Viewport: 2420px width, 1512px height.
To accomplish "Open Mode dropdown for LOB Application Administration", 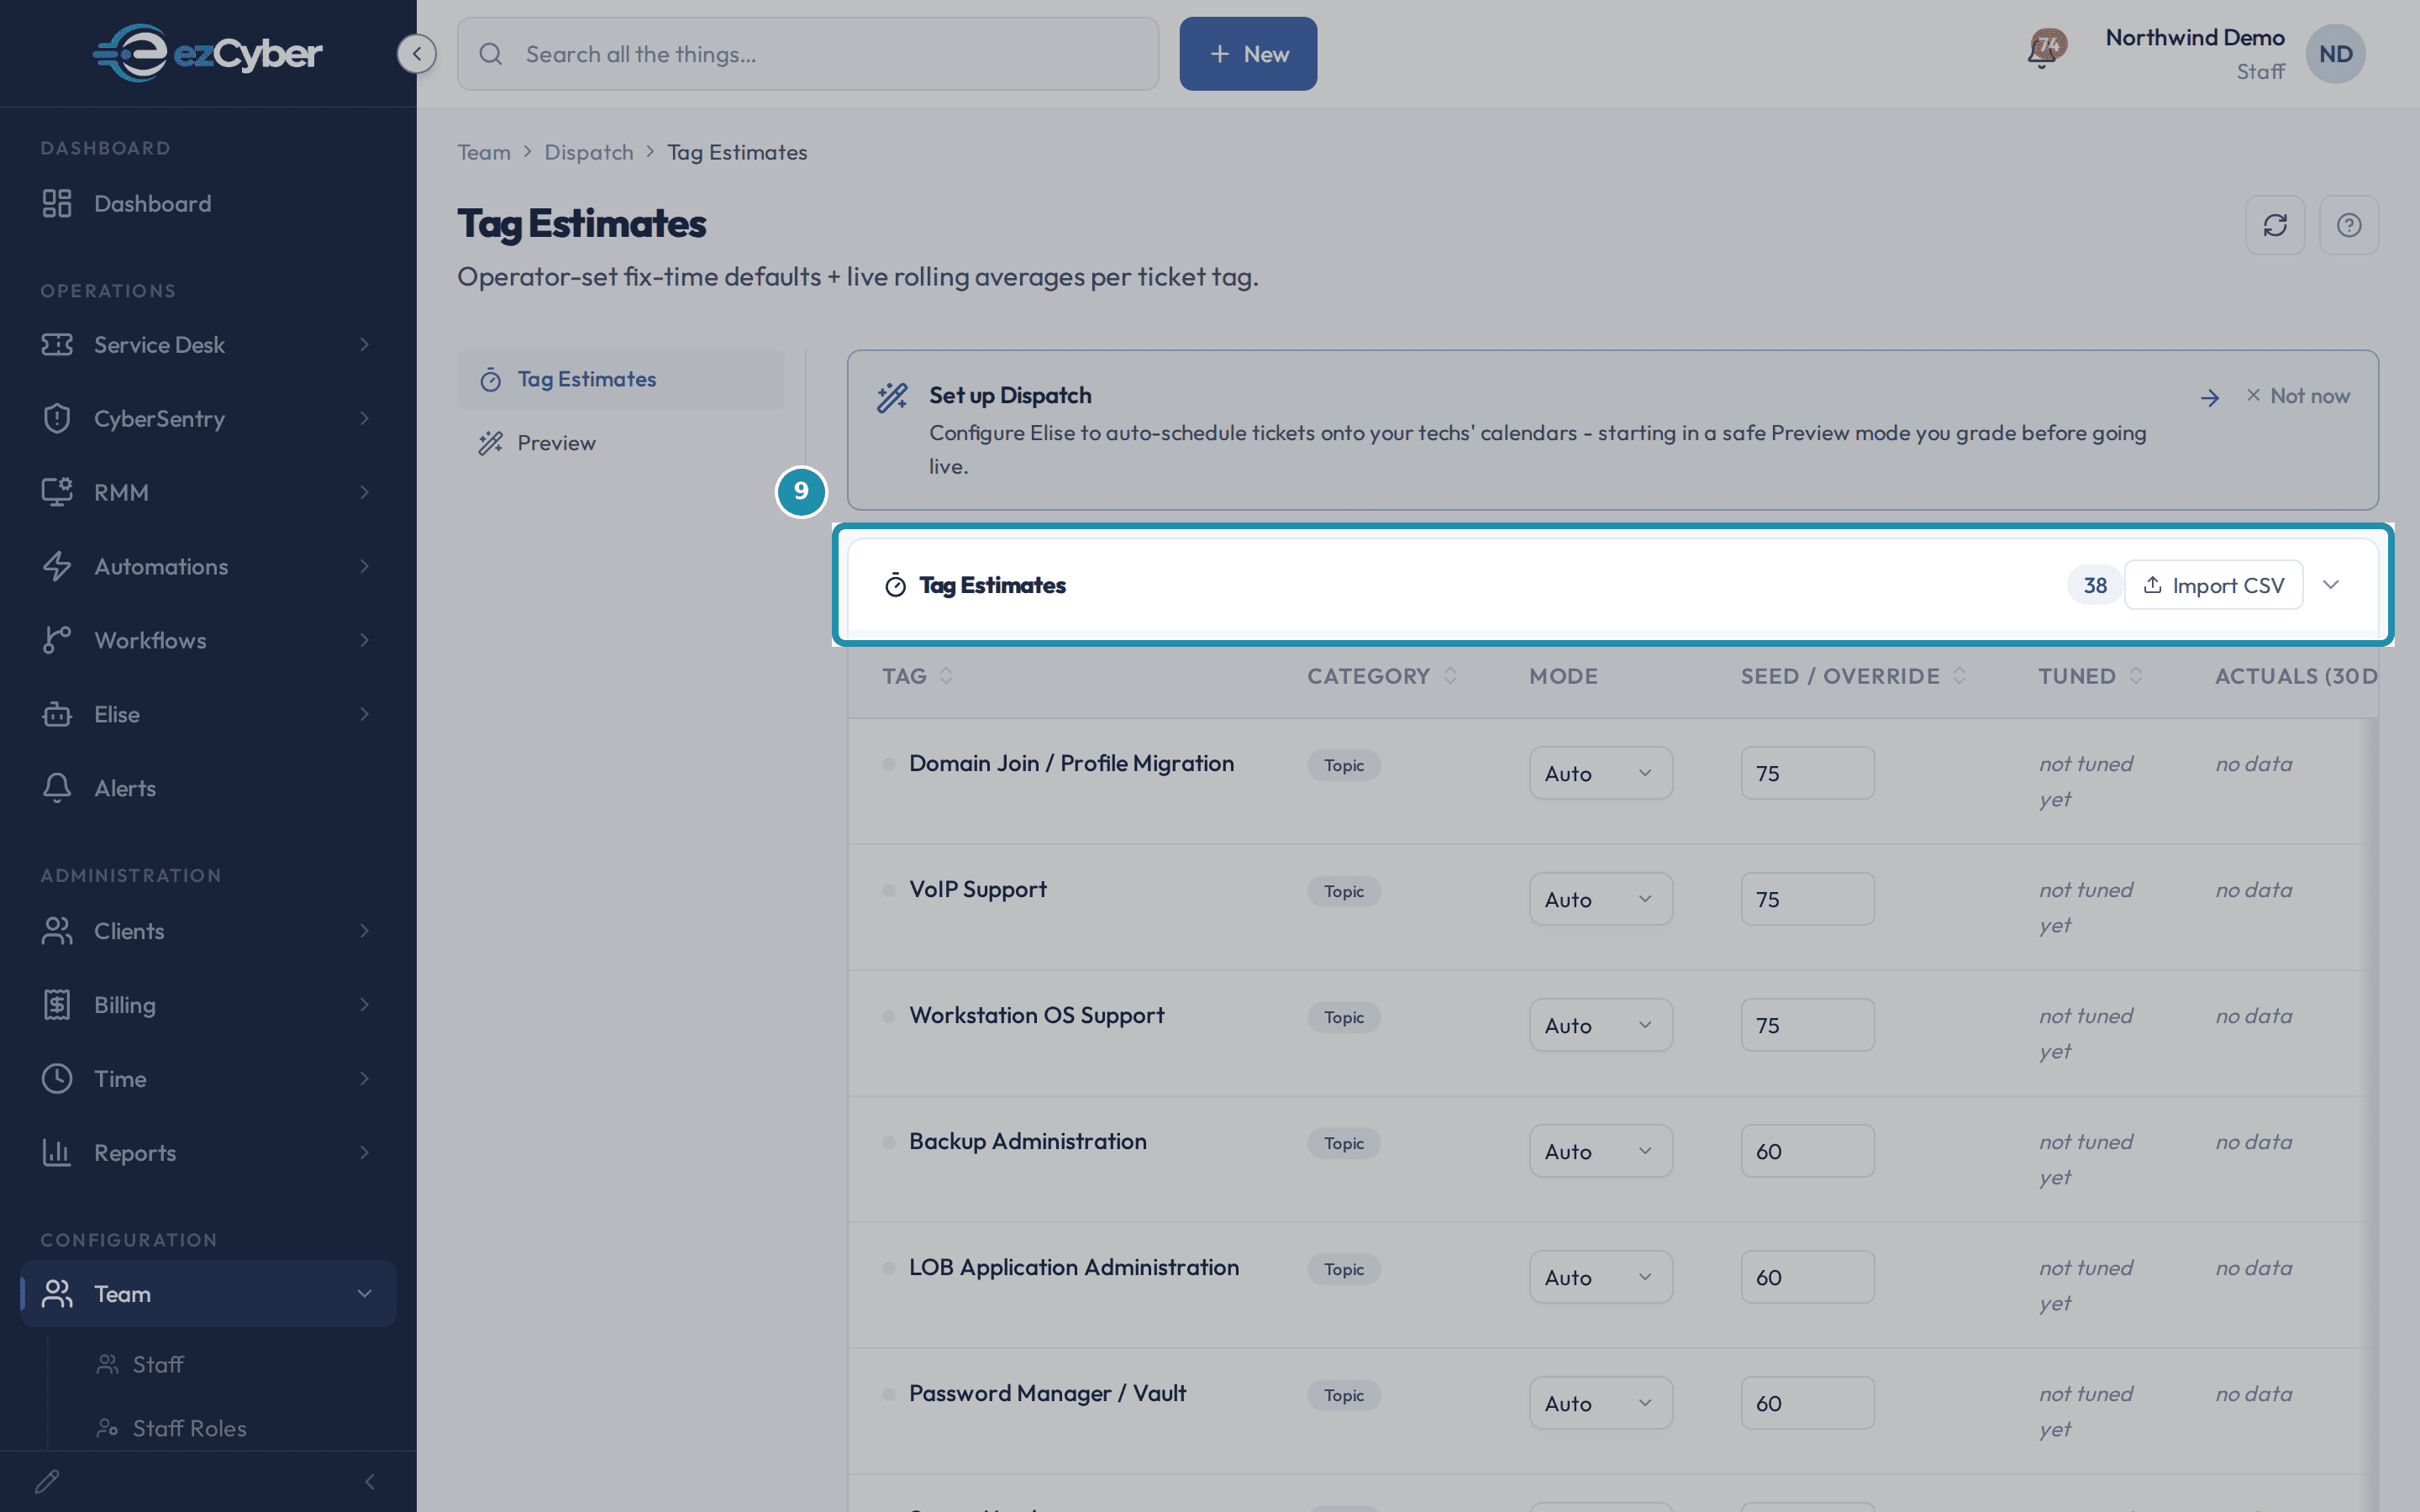I will [1600, 1277].
